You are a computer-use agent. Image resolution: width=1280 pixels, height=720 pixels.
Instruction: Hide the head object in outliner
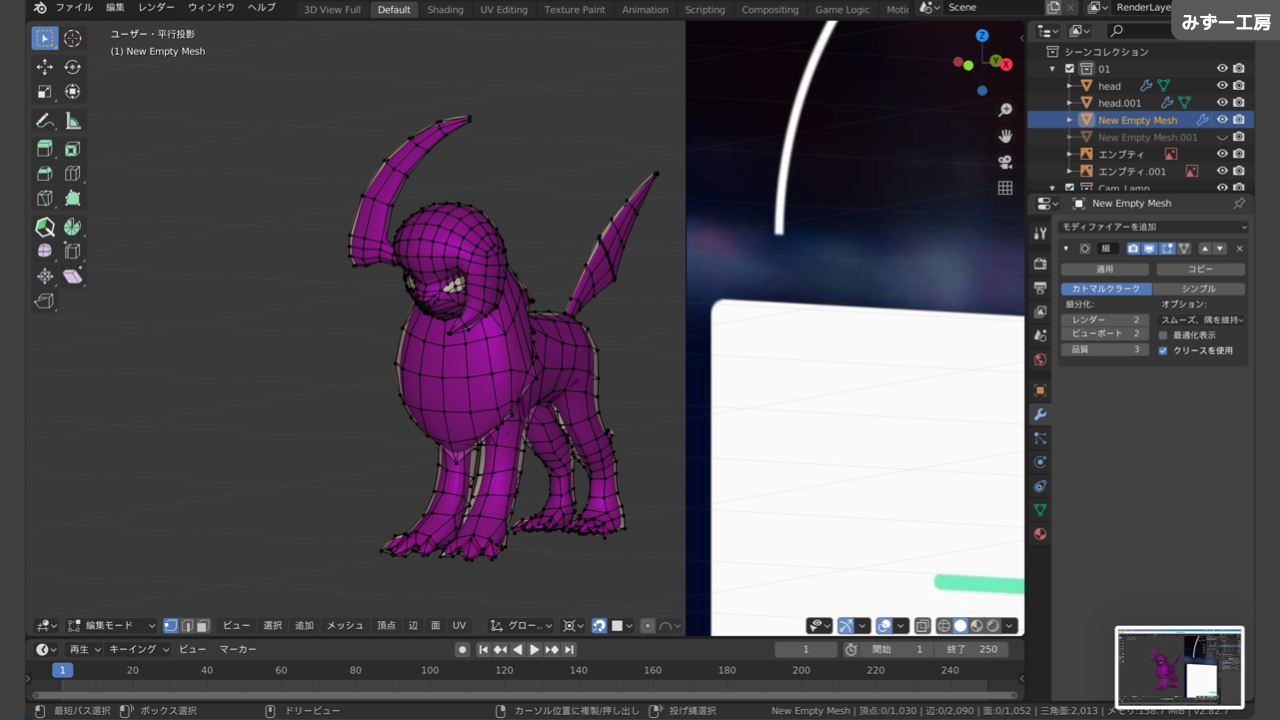pos(1222,86)
